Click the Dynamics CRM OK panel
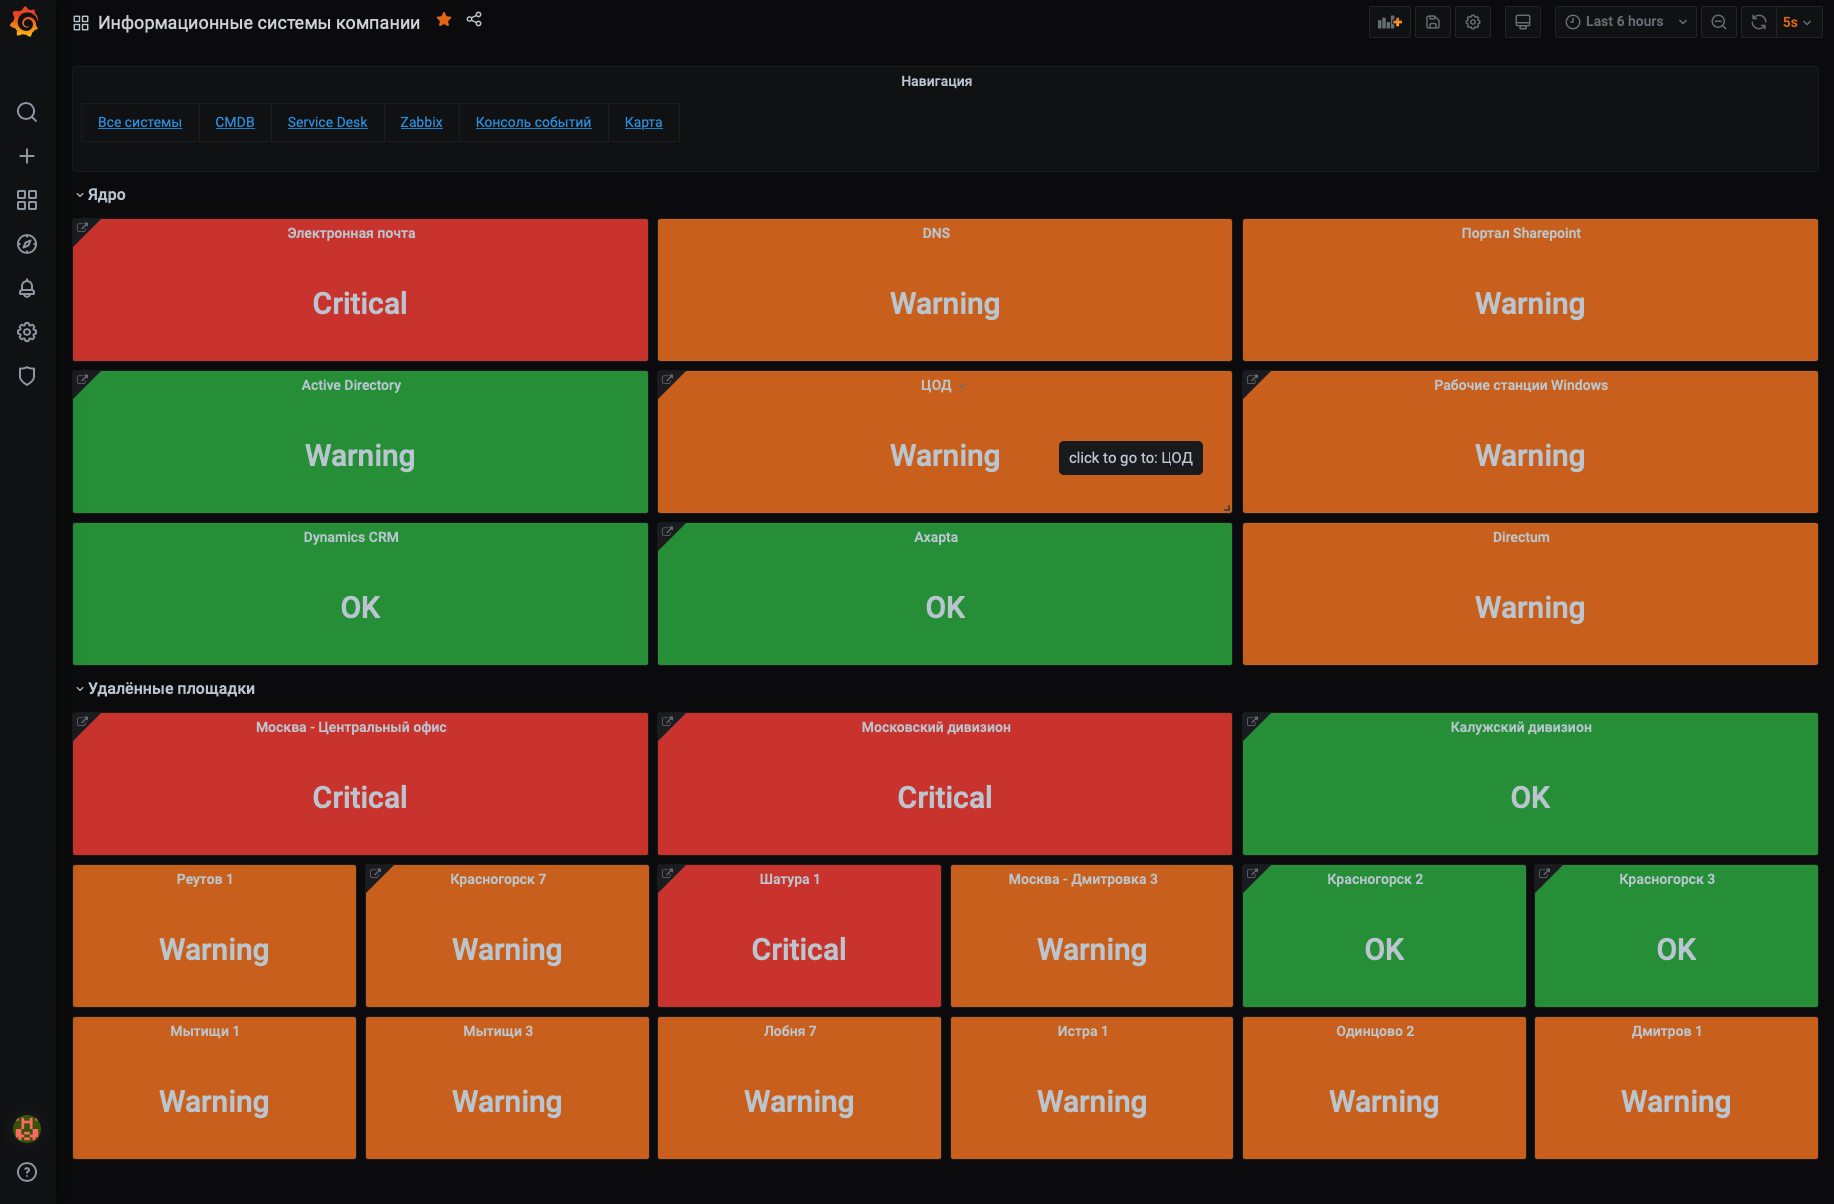The width and height of the screenshot is (1834, 1204). (x=360, y=594)
